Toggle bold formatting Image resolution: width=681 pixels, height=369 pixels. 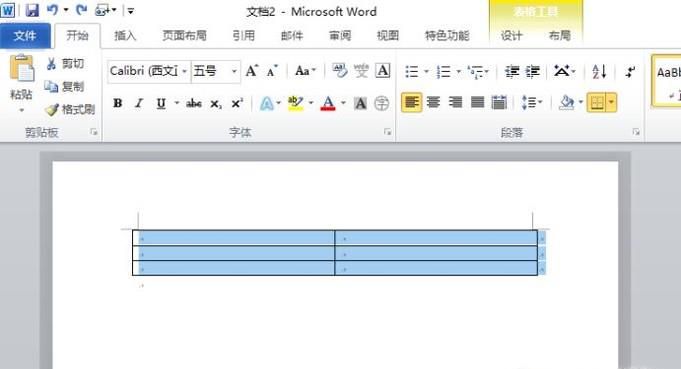[117, 103]
